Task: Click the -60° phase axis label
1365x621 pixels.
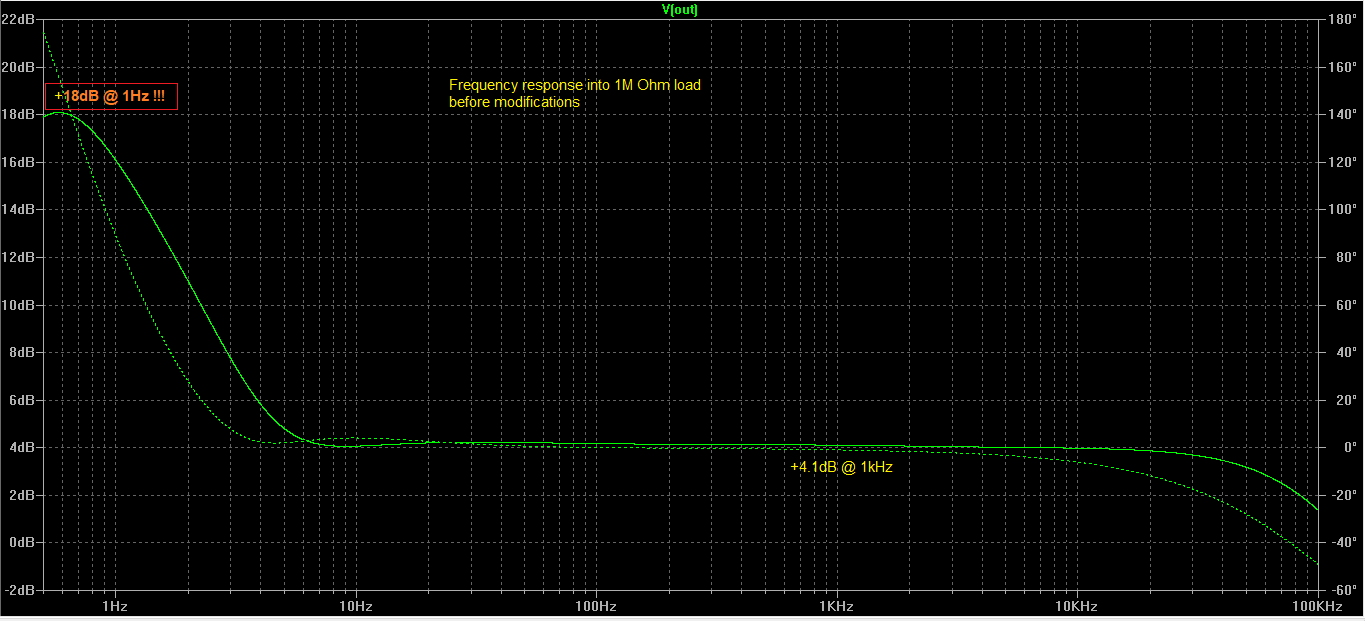Action: [x=1345, y=590]
